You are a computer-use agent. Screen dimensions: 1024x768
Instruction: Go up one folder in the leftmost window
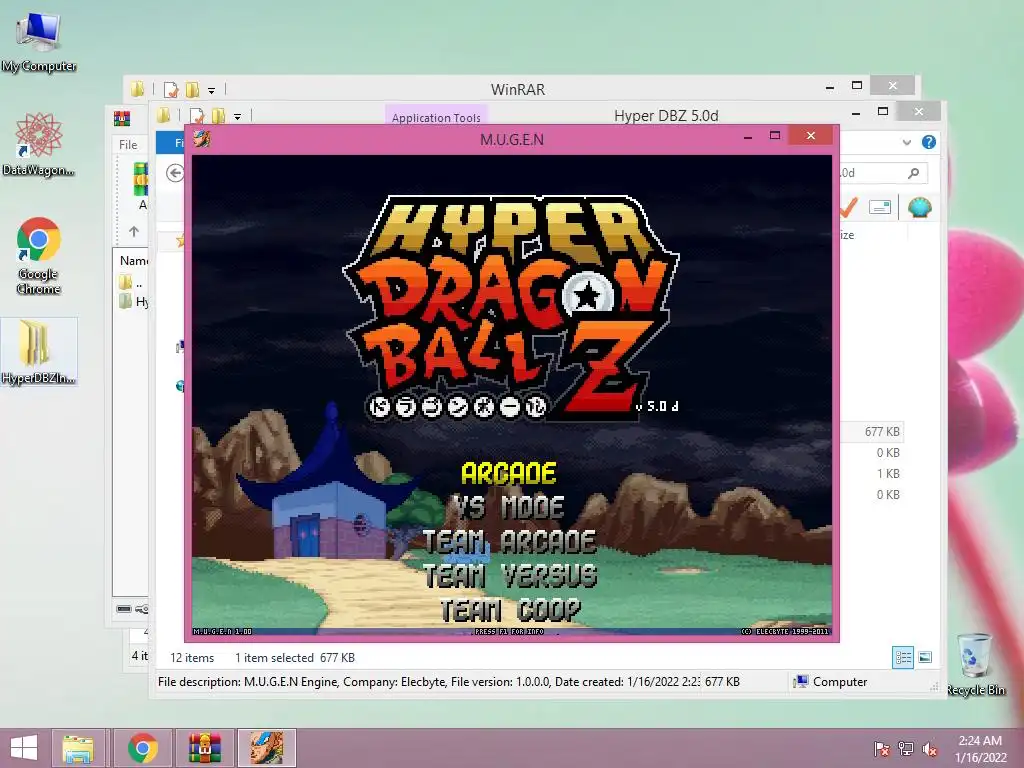pyautogui.click(x=134, y=231)
